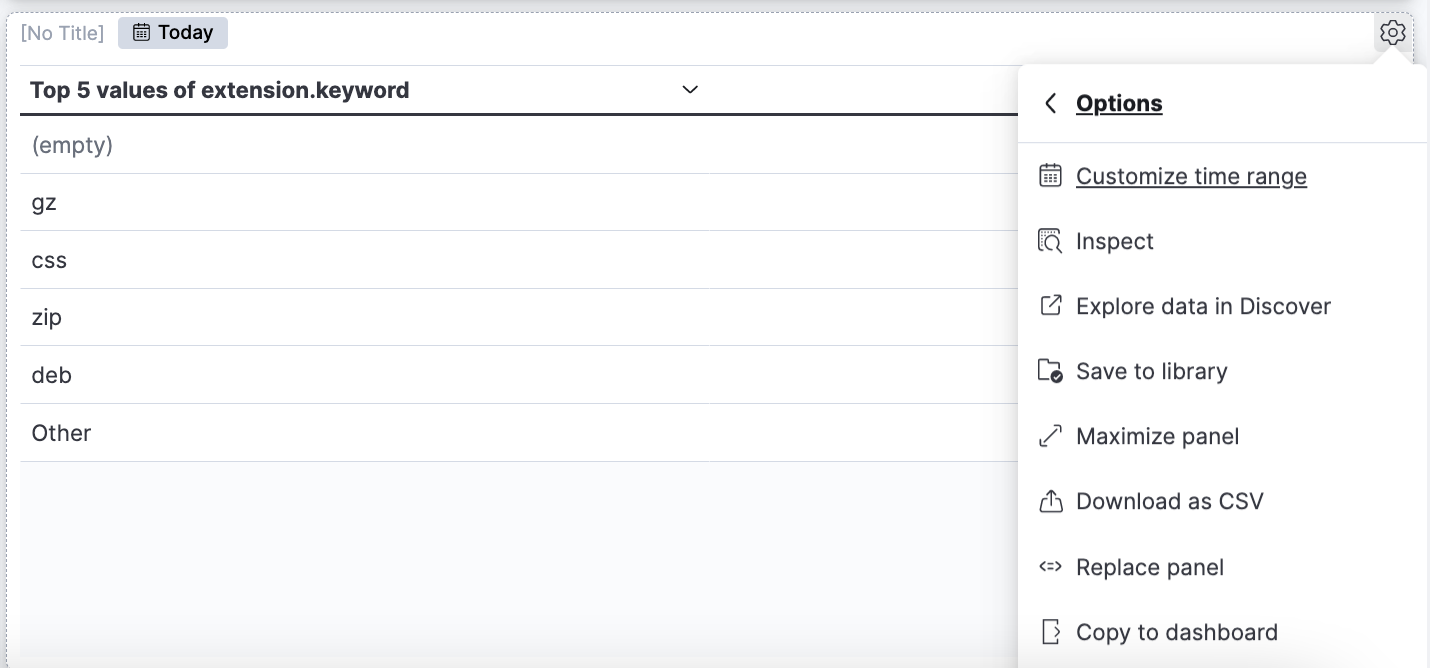
Task: Select Inspect from the options menu
Action: point(1115,241)
